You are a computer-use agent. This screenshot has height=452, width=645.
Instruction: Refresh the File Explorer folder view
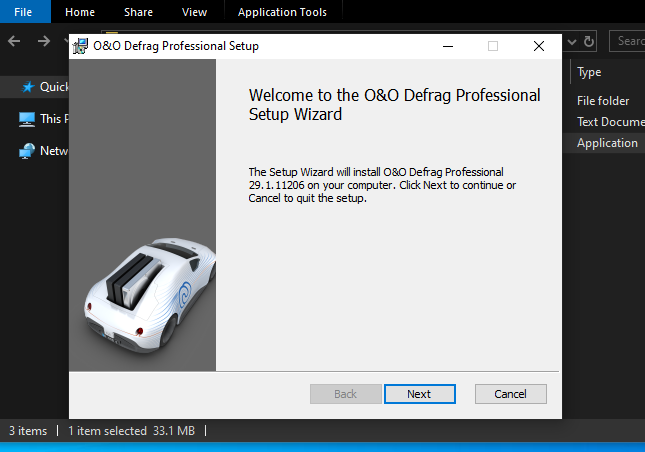coord(589,41)
